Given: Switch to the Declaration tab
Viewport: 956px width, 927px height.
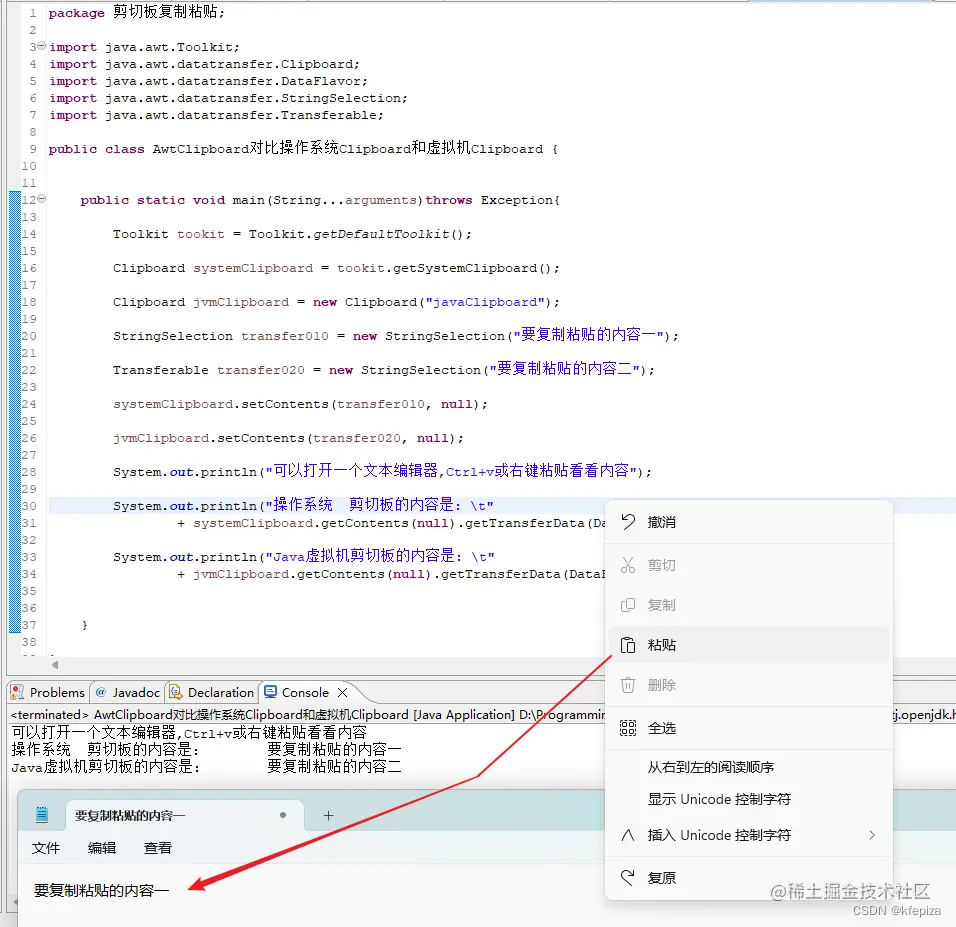Looking at the screenshot, I should pyautogui.click(x=212, y=693).
